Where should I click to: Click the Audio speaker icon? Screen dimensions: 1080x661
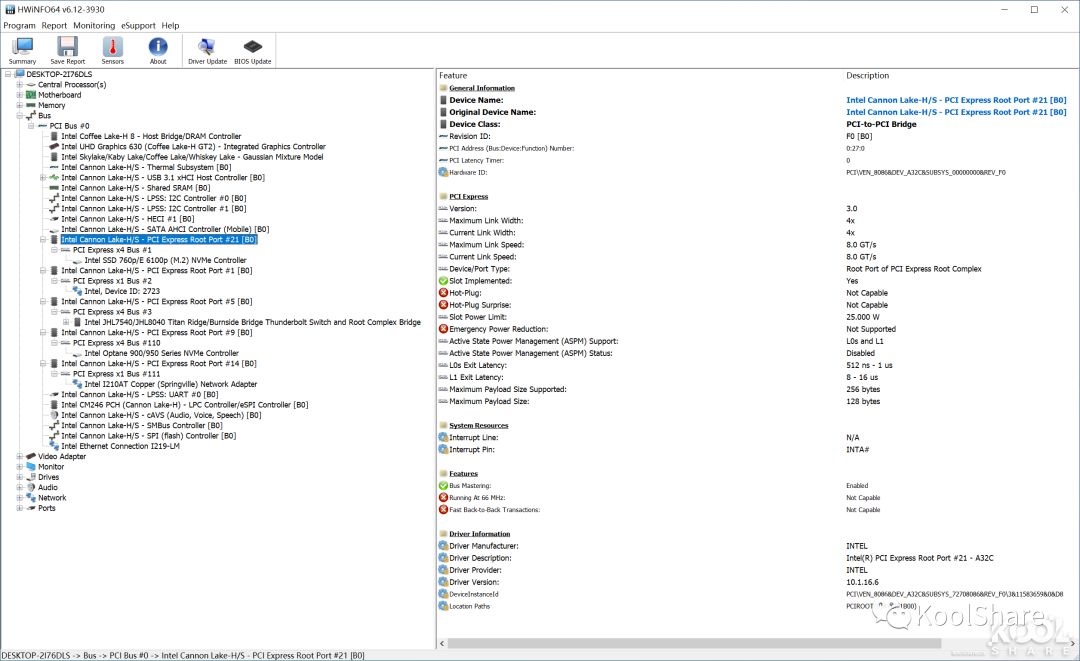point(31,487)
